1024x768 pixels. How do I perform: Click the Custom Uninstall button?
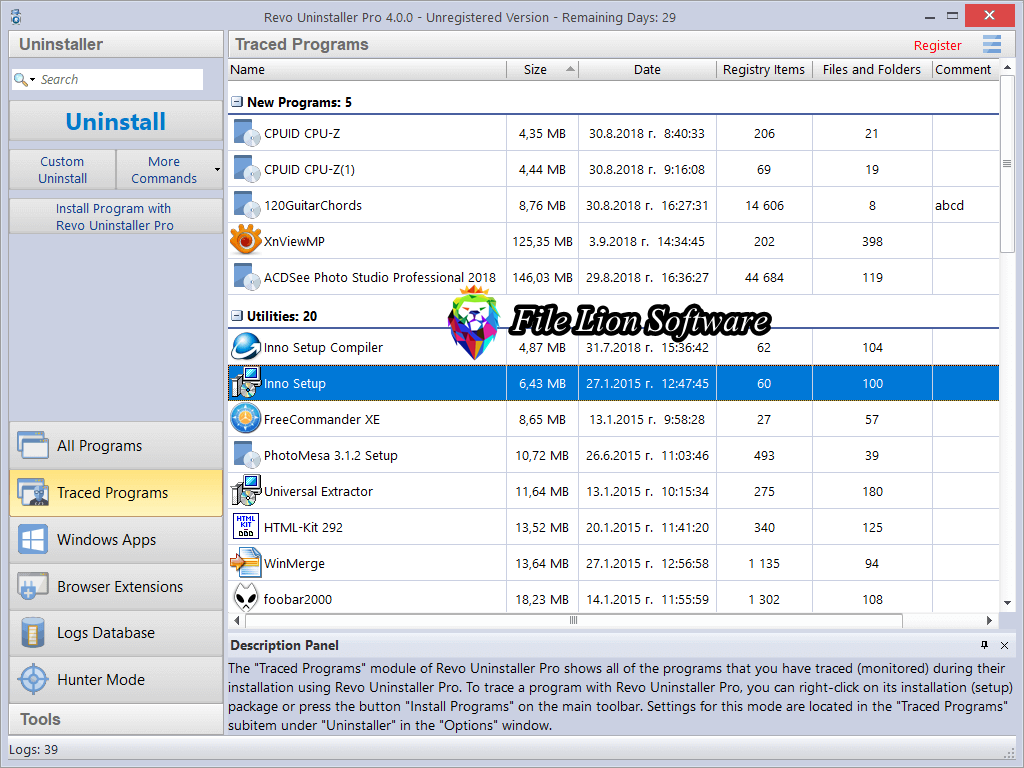pos(63,170)
